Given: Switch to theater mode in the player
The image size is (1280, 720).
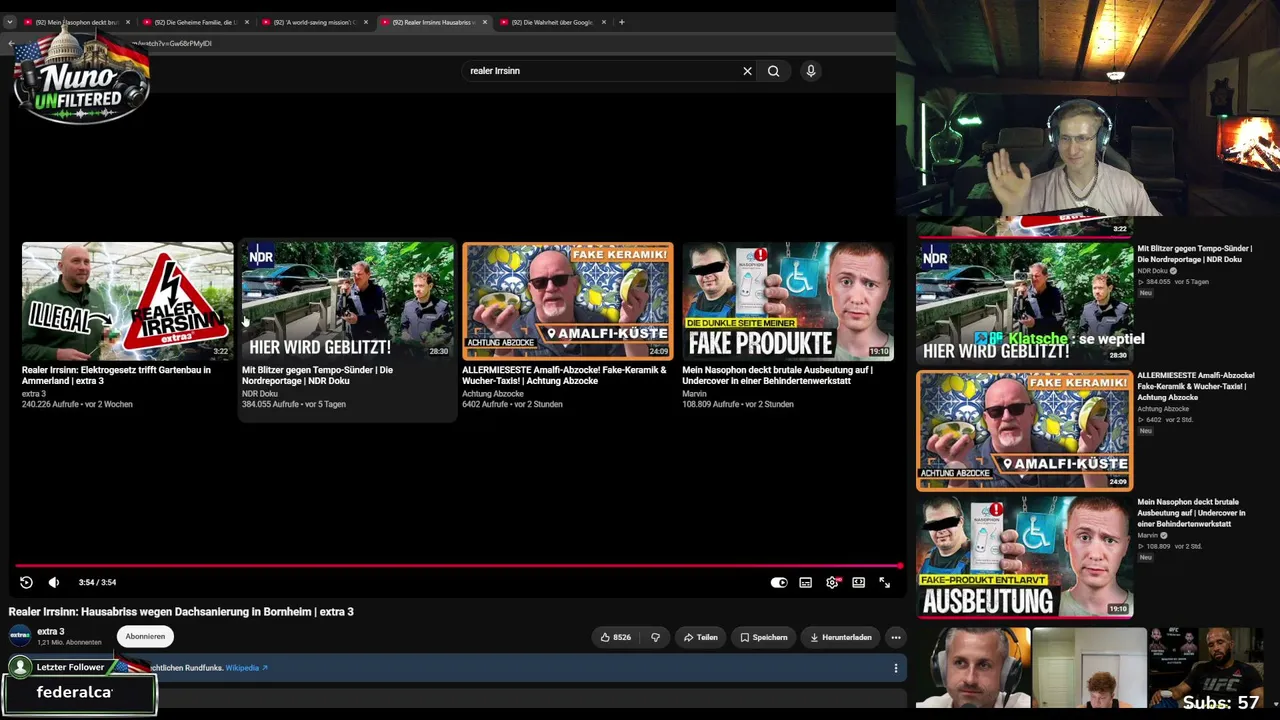Looking at the screenshot, I should [858, 582].
